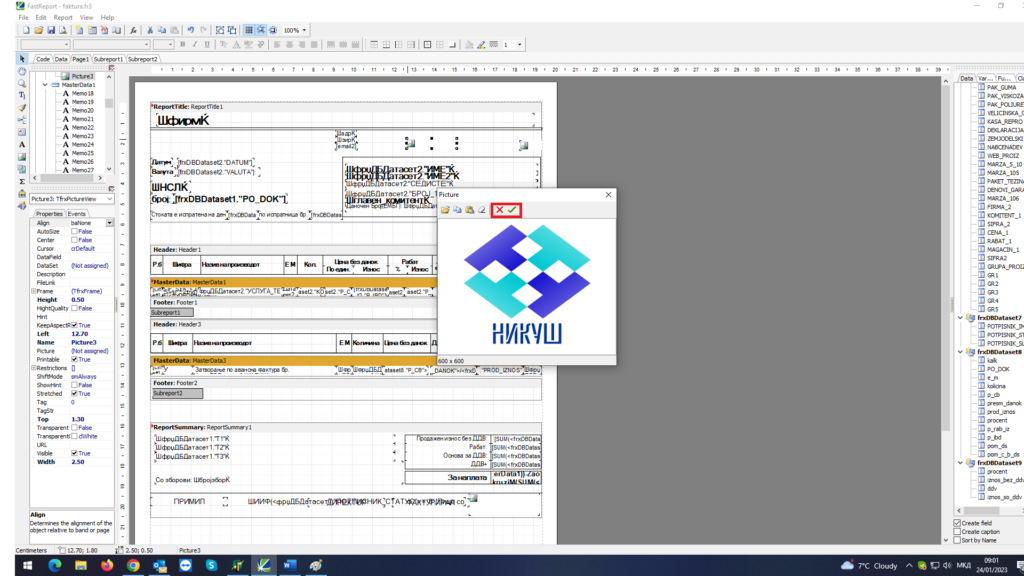
Task: Apply italic formatting
Action: coord(195,44)
